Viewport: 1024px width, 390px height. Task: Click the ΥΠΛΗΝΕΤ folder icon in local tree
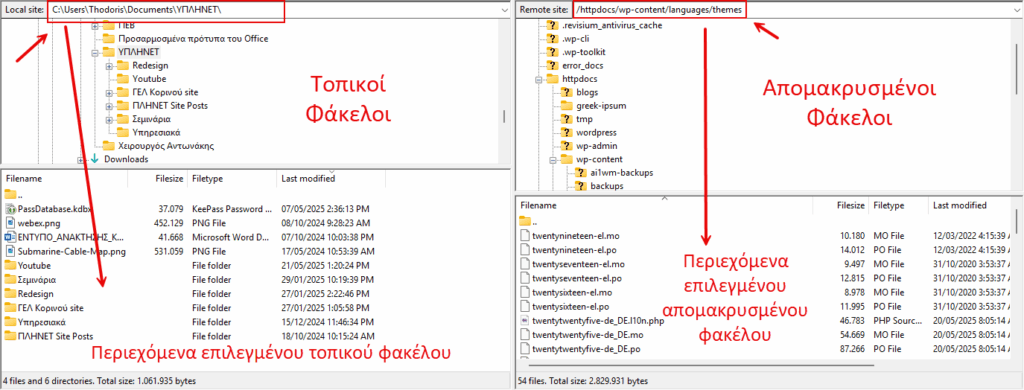108,52
